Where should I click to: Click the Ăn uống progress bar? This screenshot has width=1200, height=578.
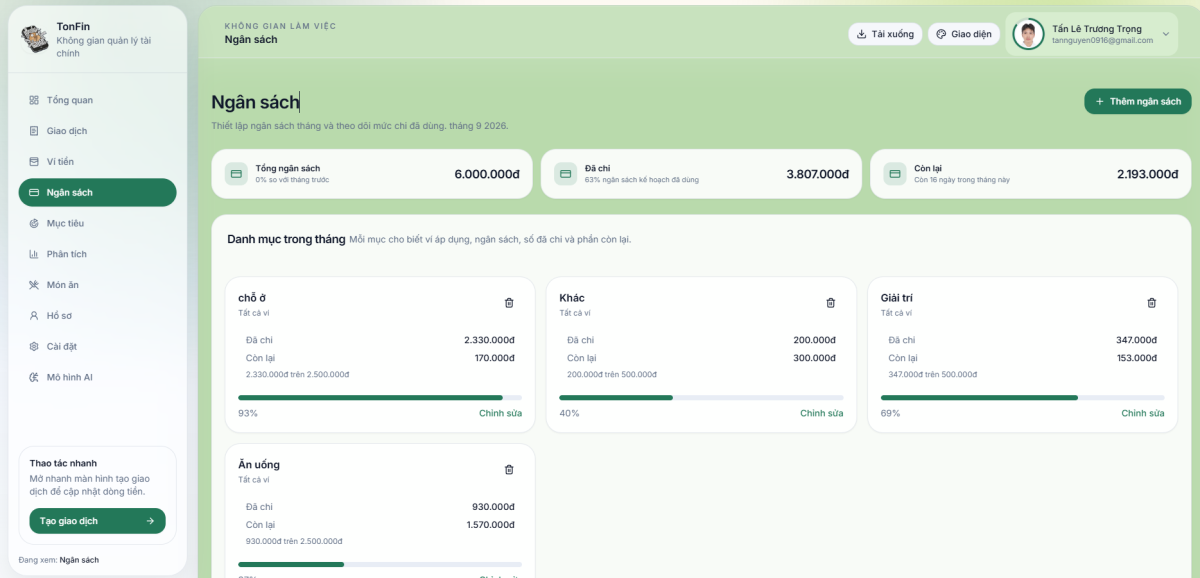click(x=380, y=564)
